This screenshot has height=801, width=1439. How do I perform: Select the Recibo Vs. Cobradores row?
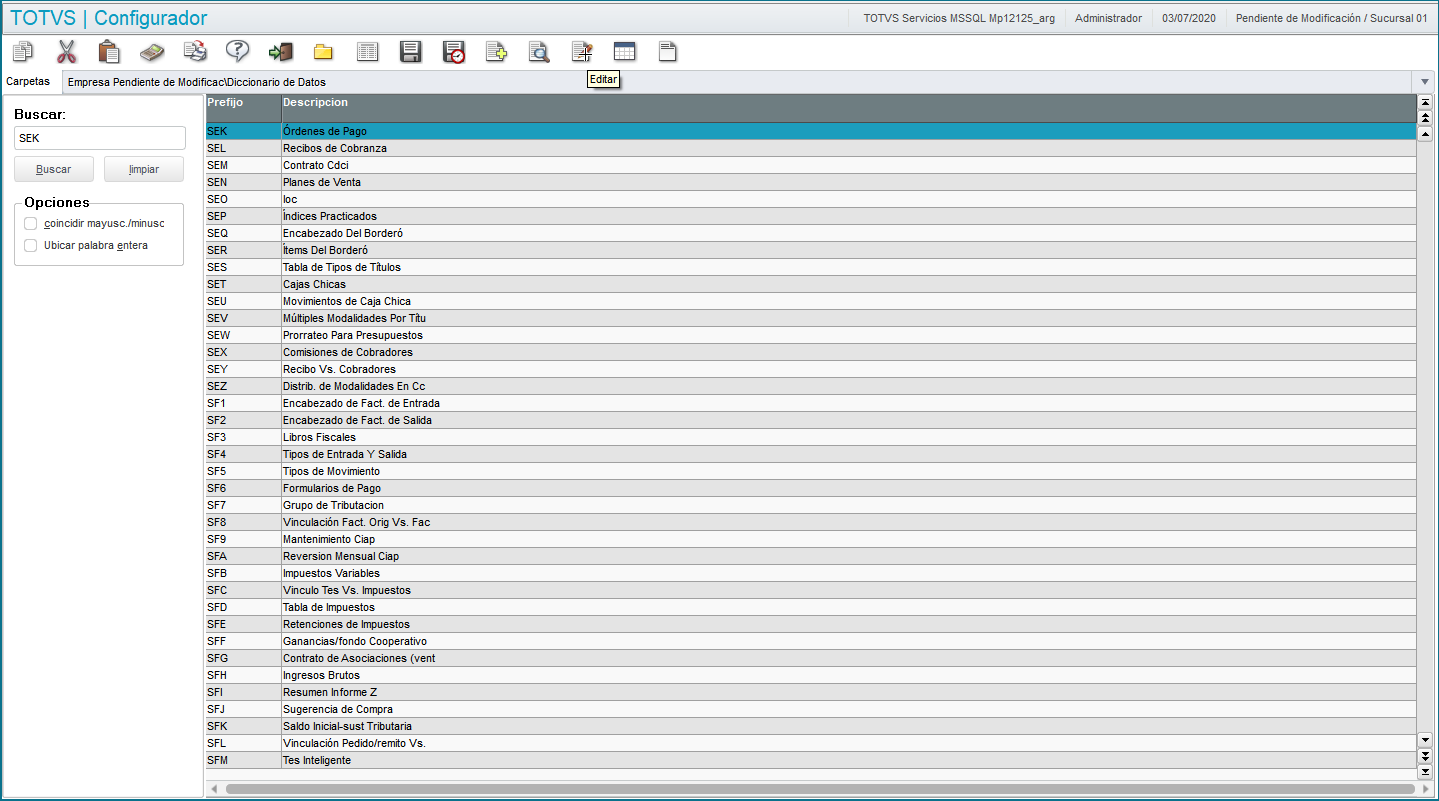[x=811, y=369]
